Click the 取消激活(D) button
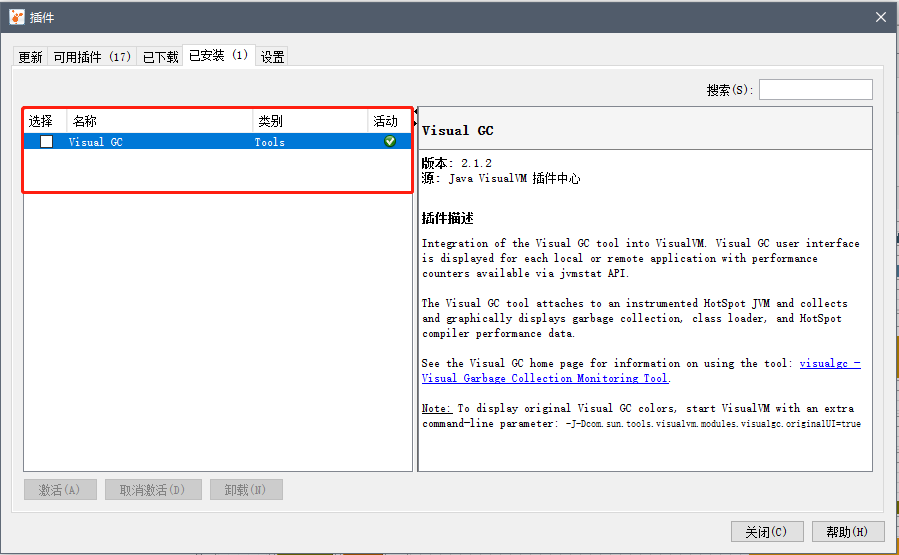 [x=153, y=490]
